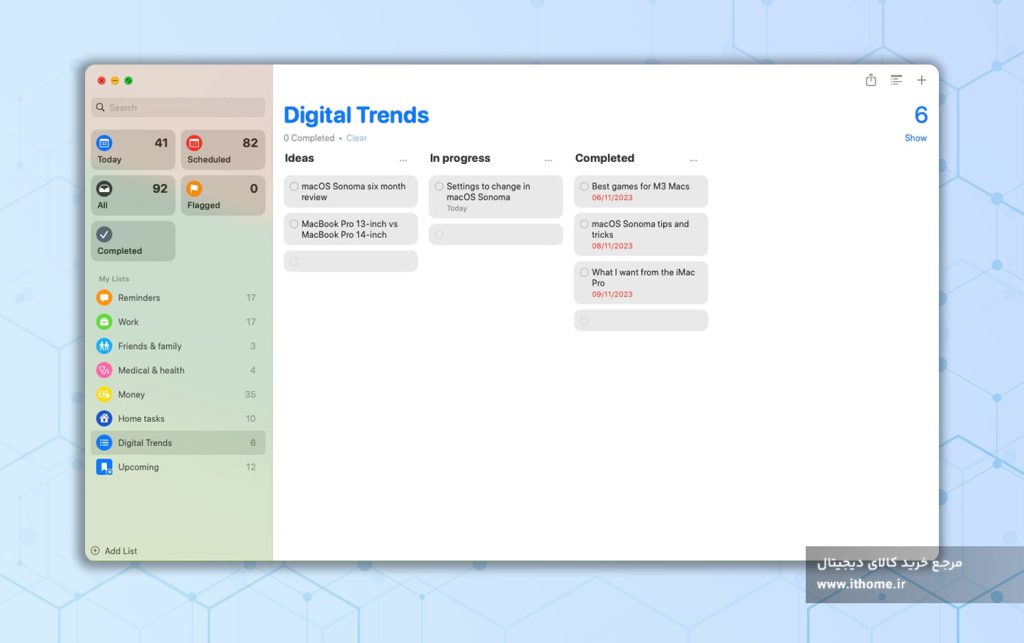1024x643 pixels.
Task: Click the My Lists section header
Action: pyautogui.click(x=114, y=279)
